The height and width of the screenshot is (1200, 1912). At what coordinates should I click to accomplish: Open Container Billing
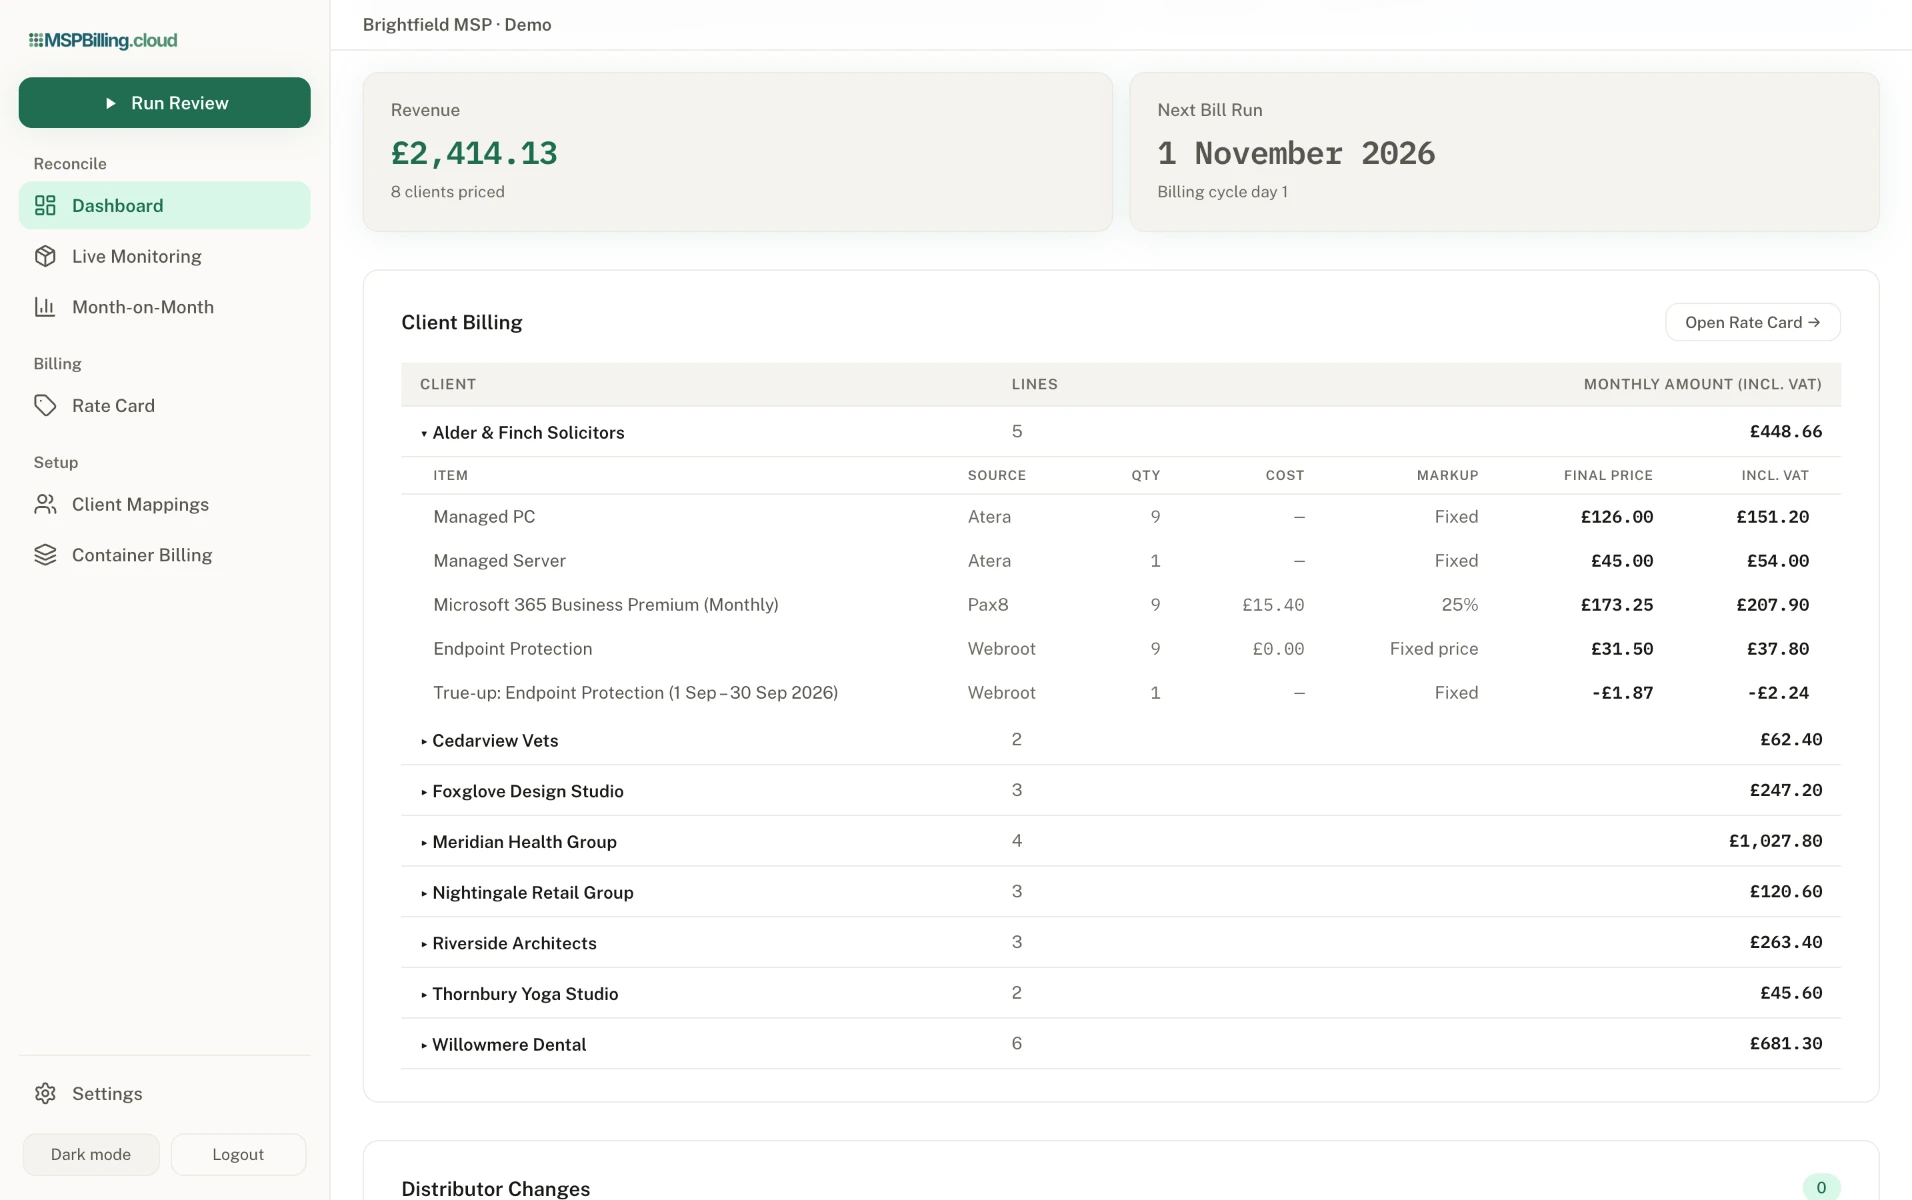(164, 555)
